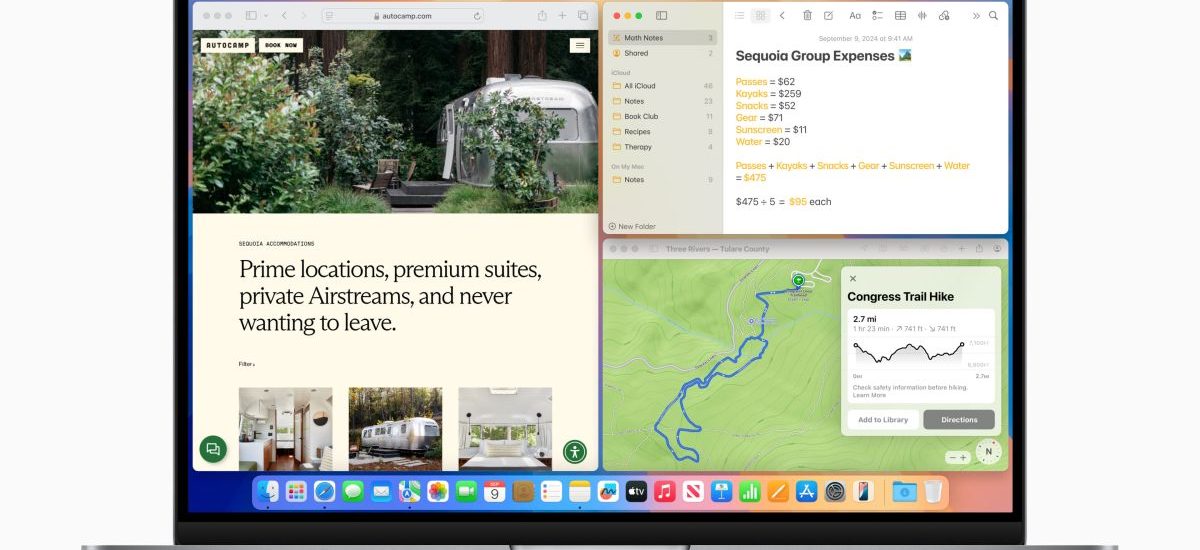Add a checklist in Notes toolbar
The width and height of the screenshot is (1200, 550).
877,16
